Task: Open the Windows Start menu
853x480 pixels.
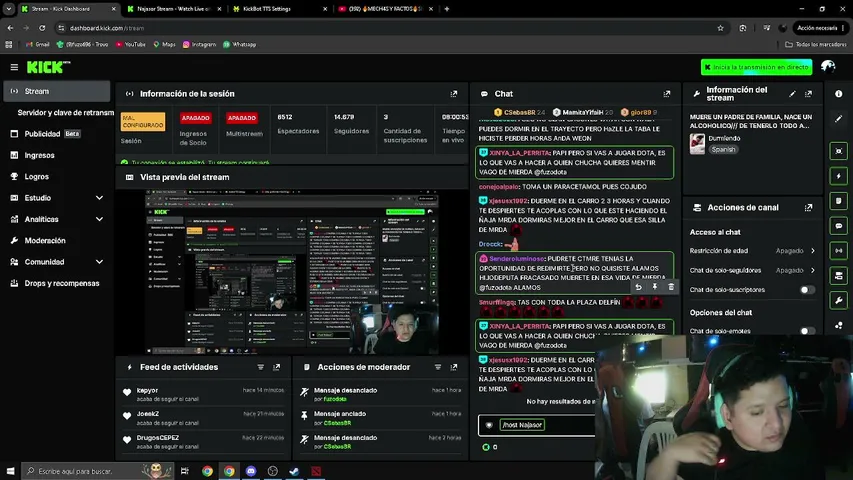Action: [x=10, y=471]
